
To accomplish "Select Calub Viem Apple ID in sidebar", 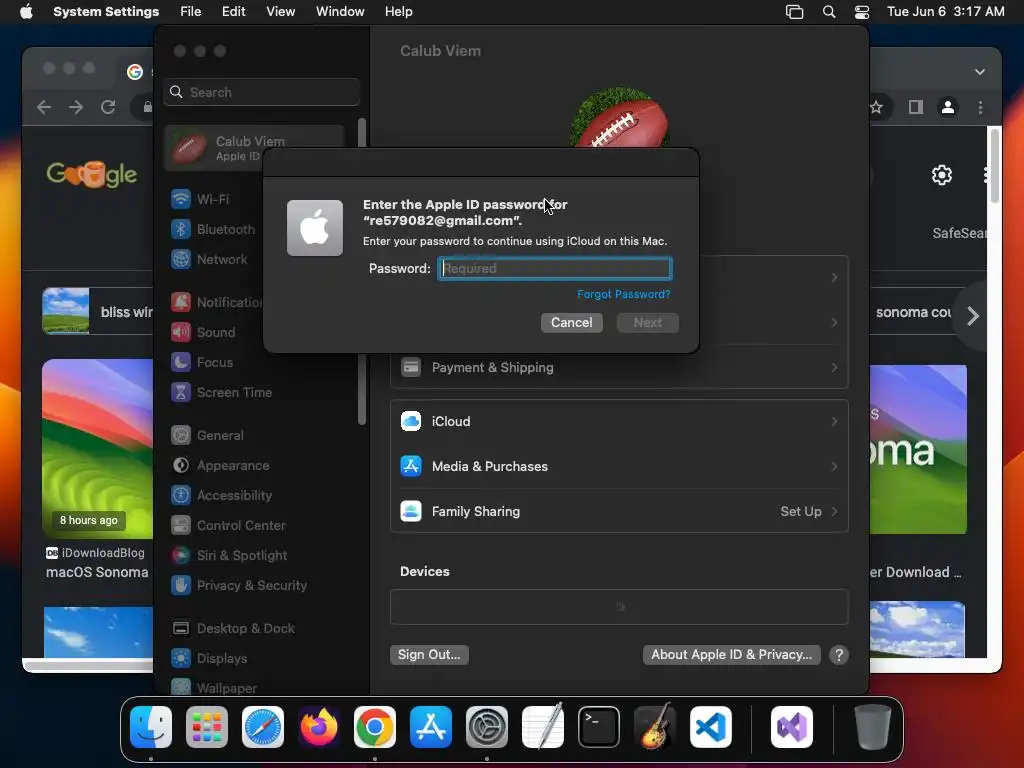I will pos(255,148).
